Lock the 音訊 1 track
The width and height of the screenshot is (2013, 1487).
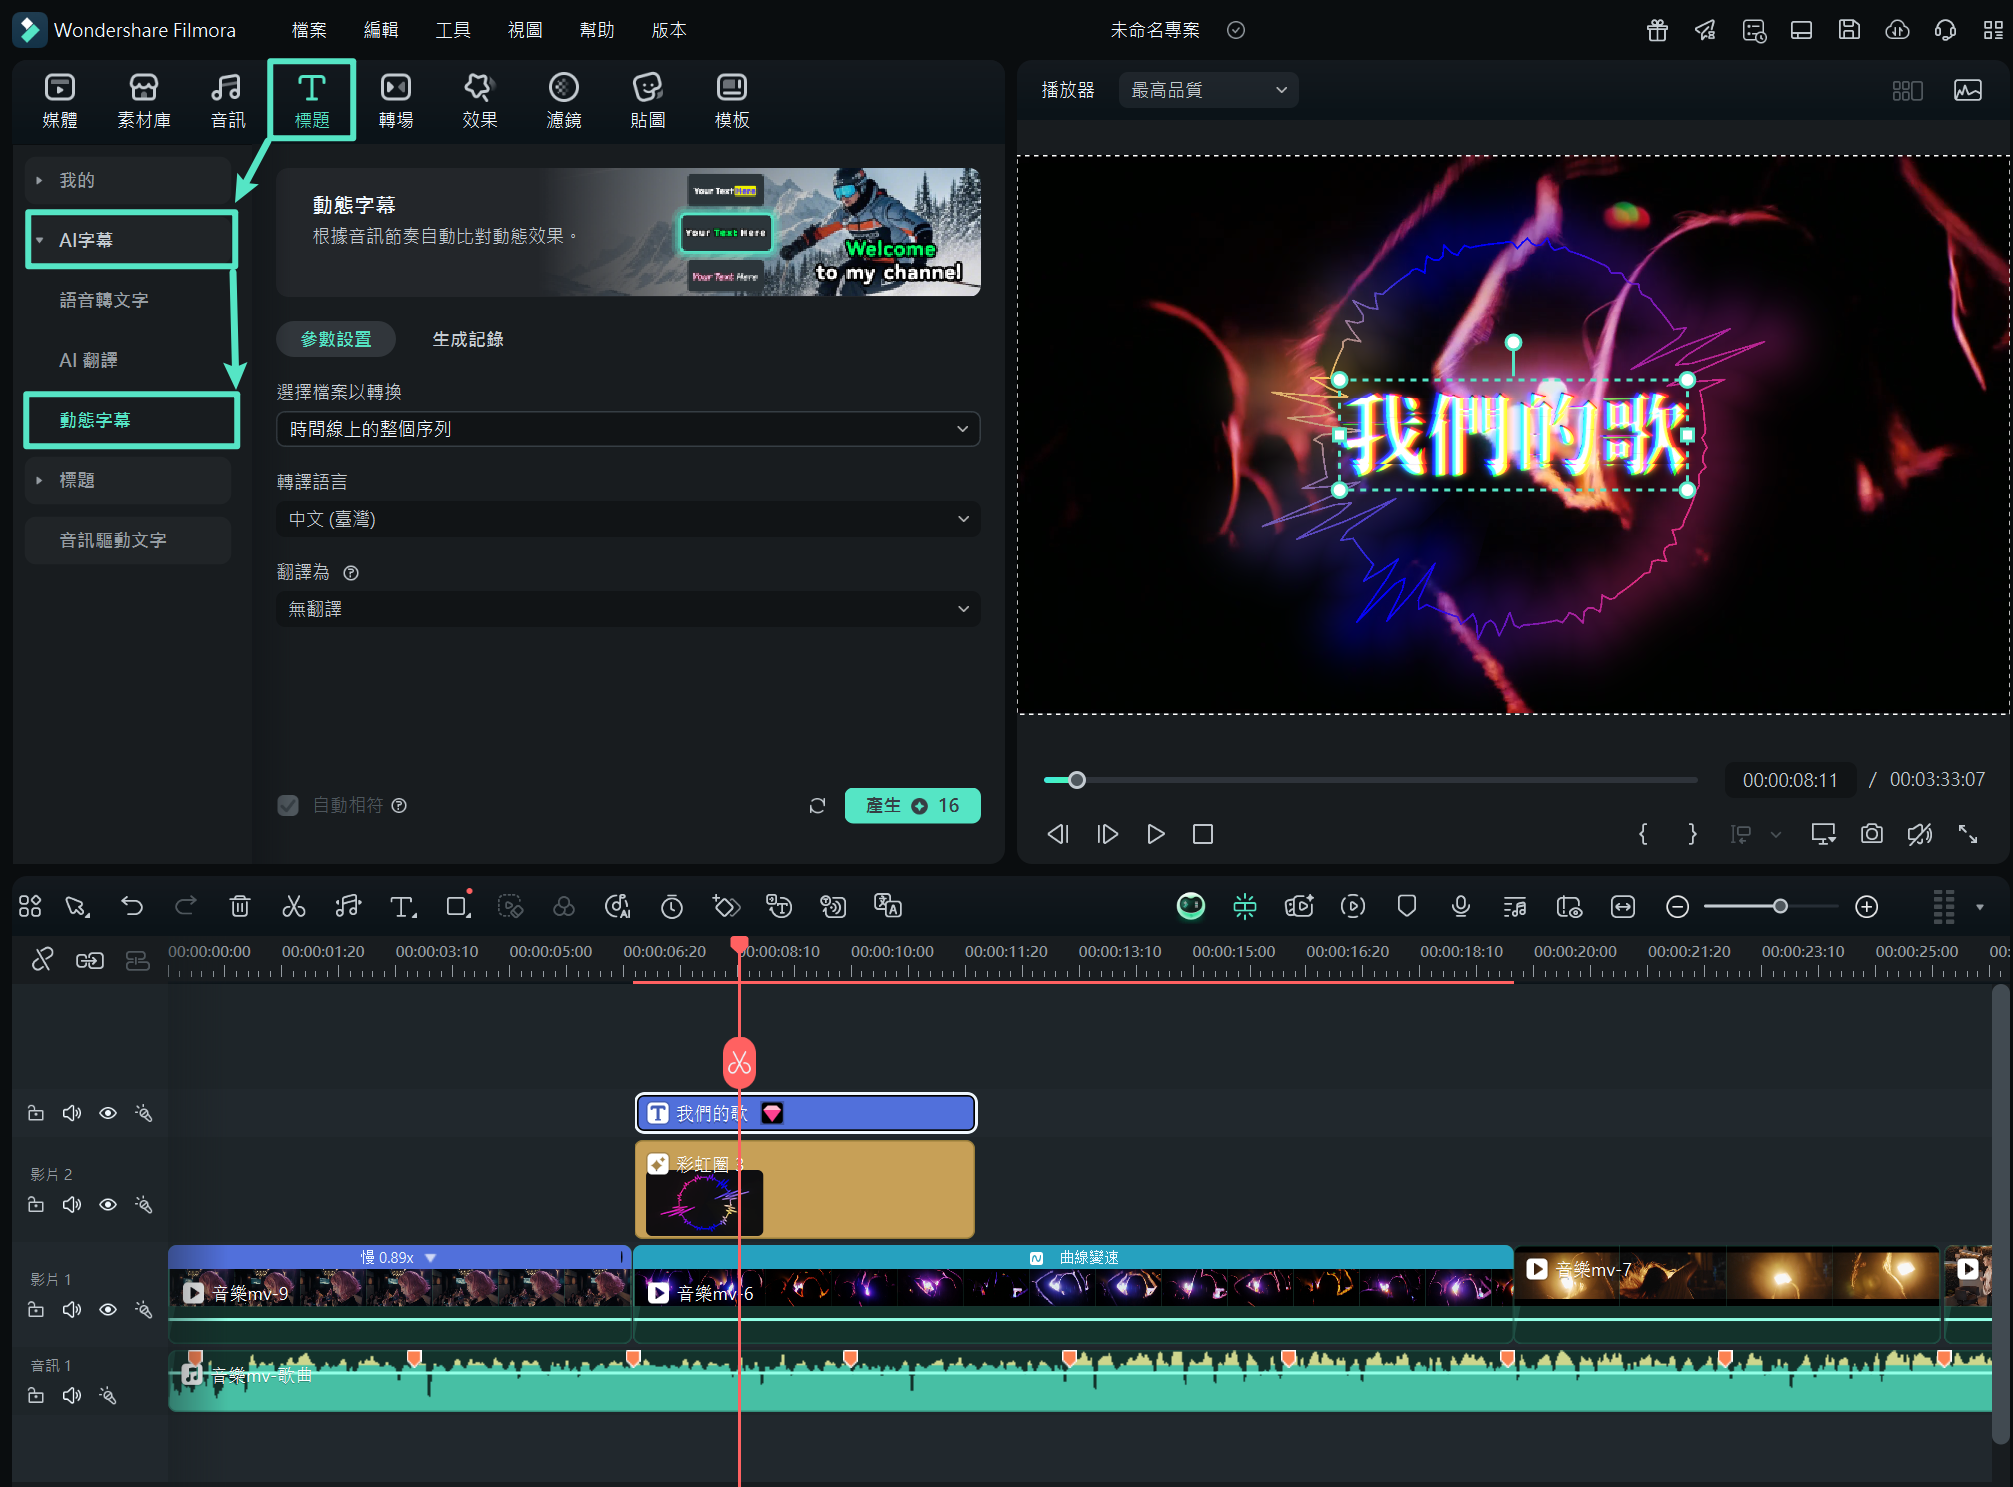36,1395
